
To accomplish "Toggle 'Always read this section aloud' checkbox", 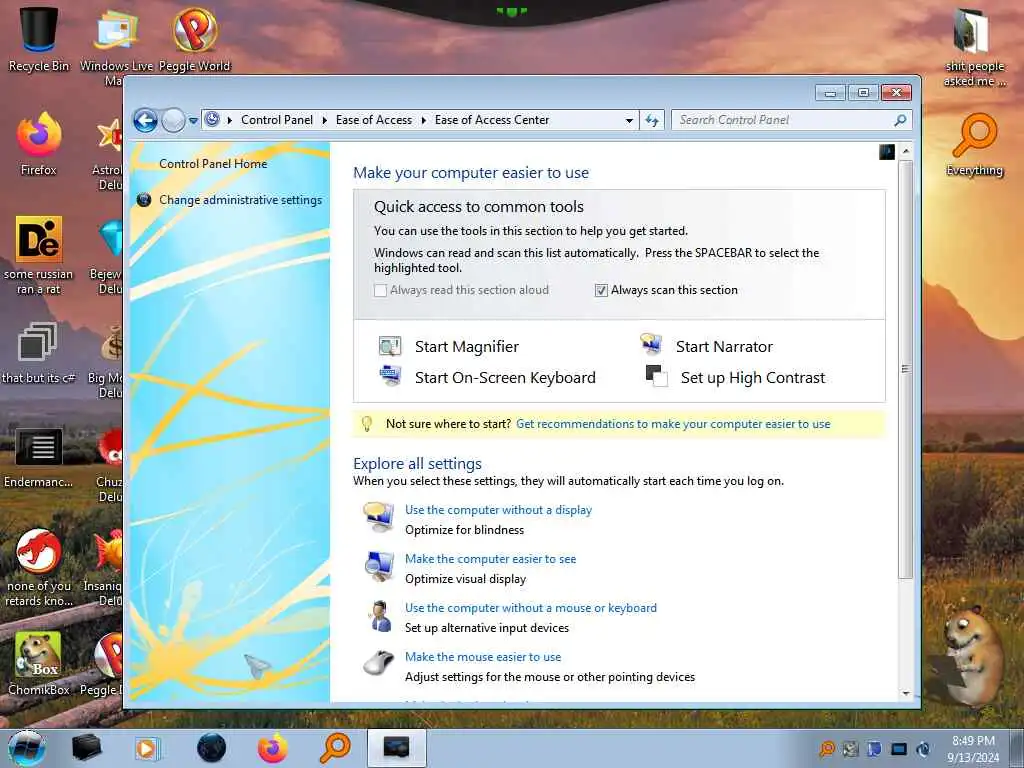I will 380,291.
